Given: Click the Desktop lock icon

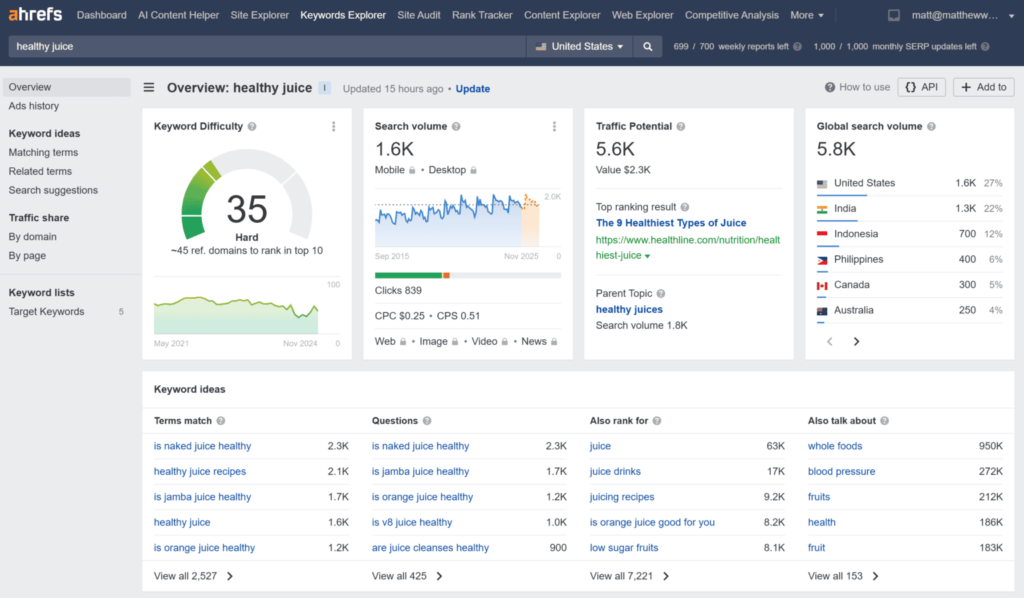Looking at the screenshot, I should click(x=473, y=170).
